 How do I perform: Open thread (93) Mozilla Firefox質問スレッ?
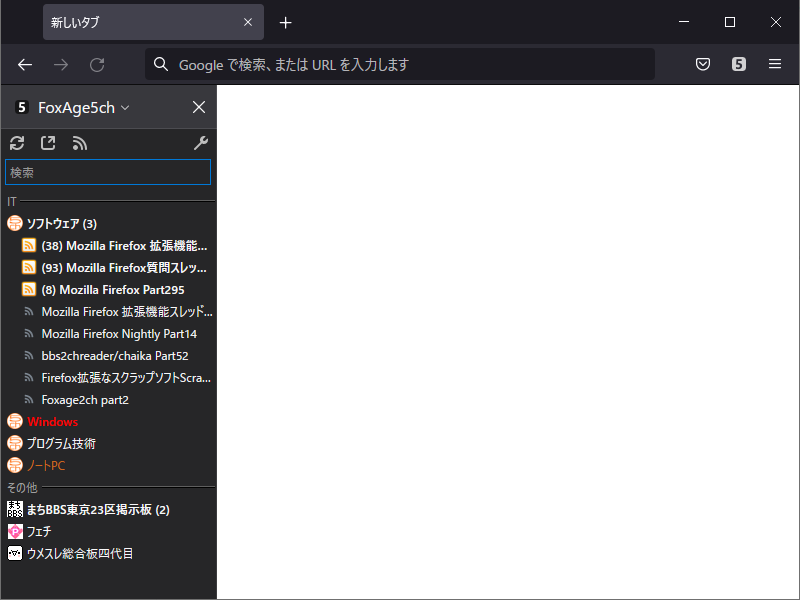pyautogui.click(x=124, y=267)
